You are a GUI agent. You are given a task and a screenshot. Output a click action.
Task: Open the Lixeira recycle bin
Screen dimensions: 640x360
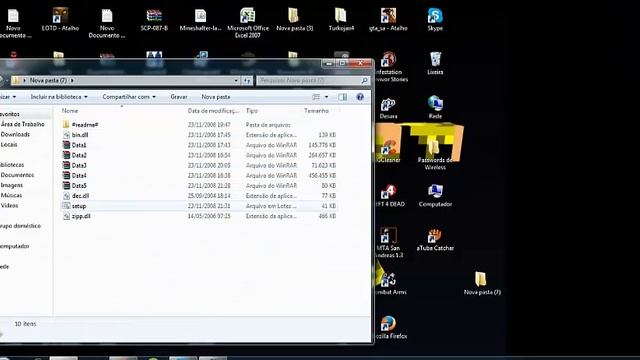435,63
